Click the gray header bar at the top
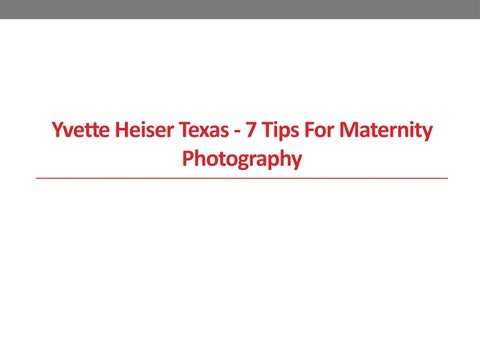The image size is (480, 360). (x=240, y=9)
